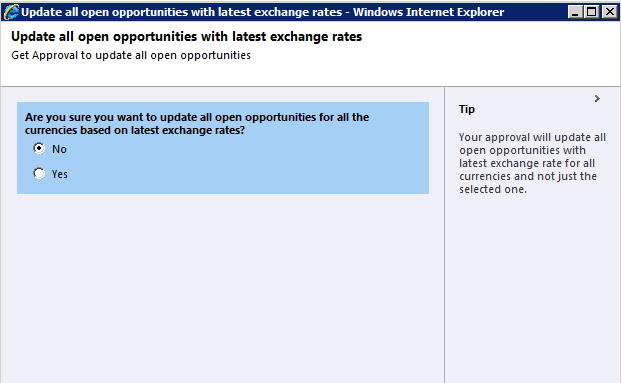Viewport: 621px width, 383px height.
Task: Minimize the Internet Explorer dialog window
Action: [575, 12]
